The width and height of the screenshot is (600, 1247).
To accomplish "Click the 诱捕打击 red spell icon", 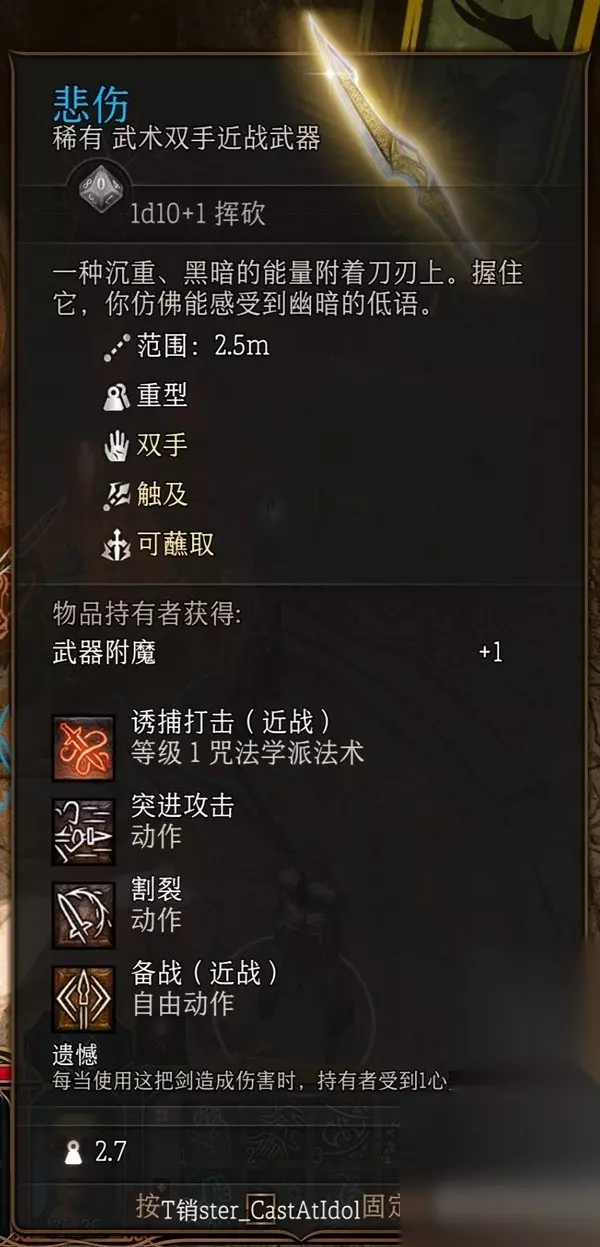I will point(83,747).
